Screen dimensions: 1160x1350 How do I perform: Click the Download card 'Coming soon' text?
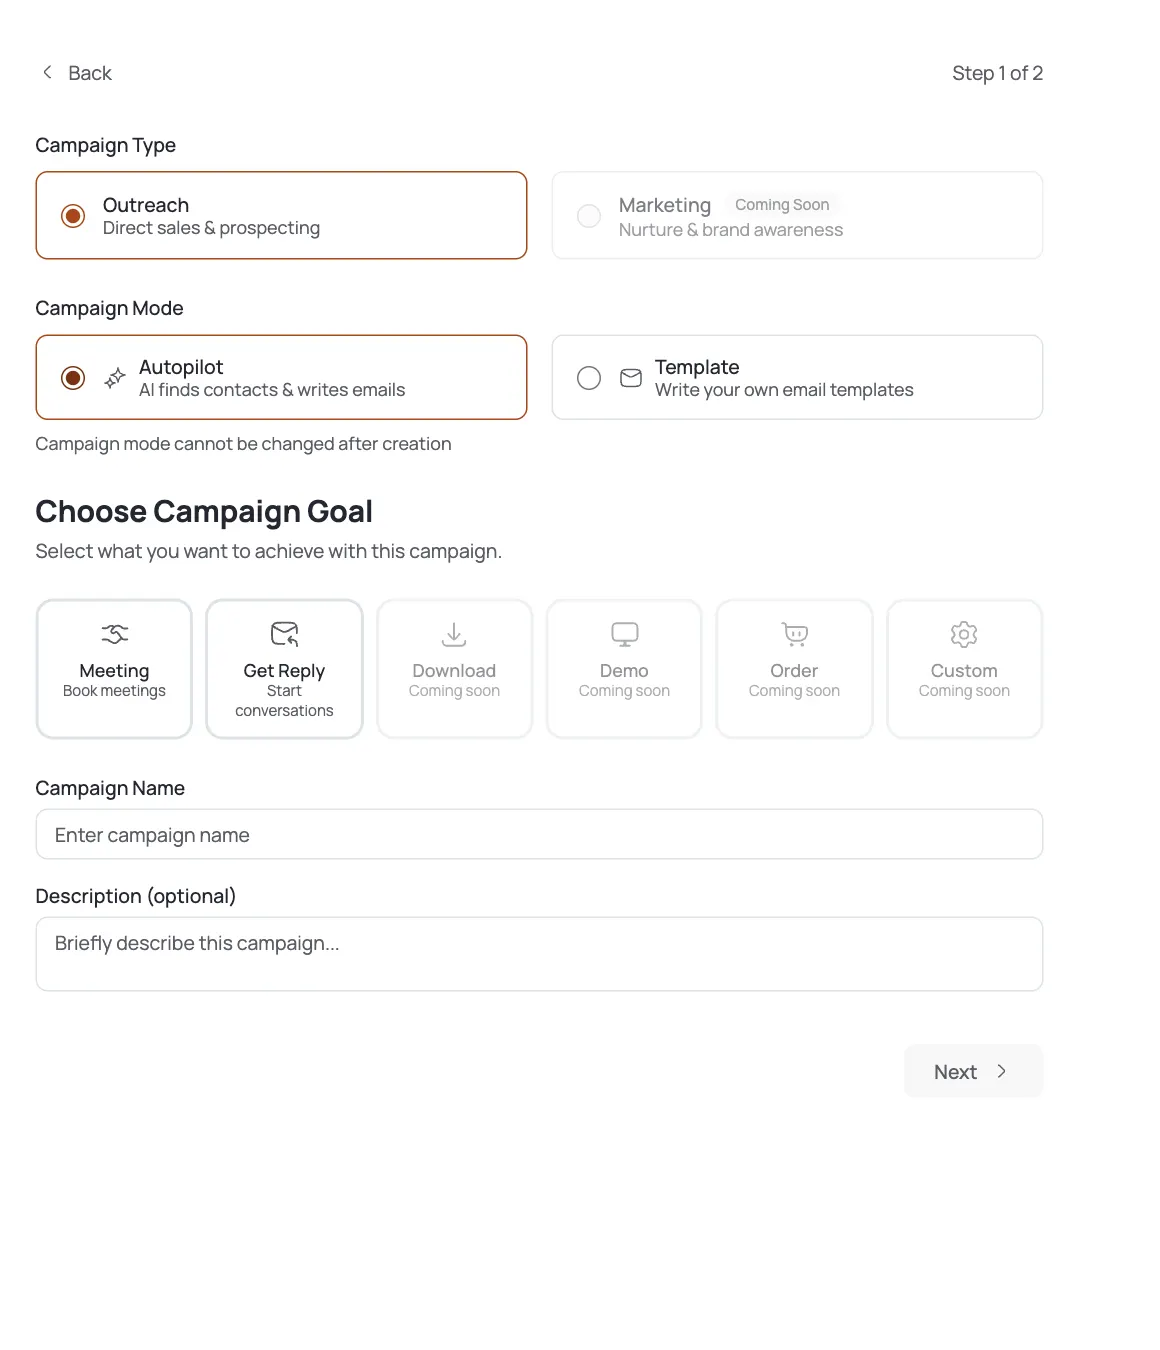(454, 691)
